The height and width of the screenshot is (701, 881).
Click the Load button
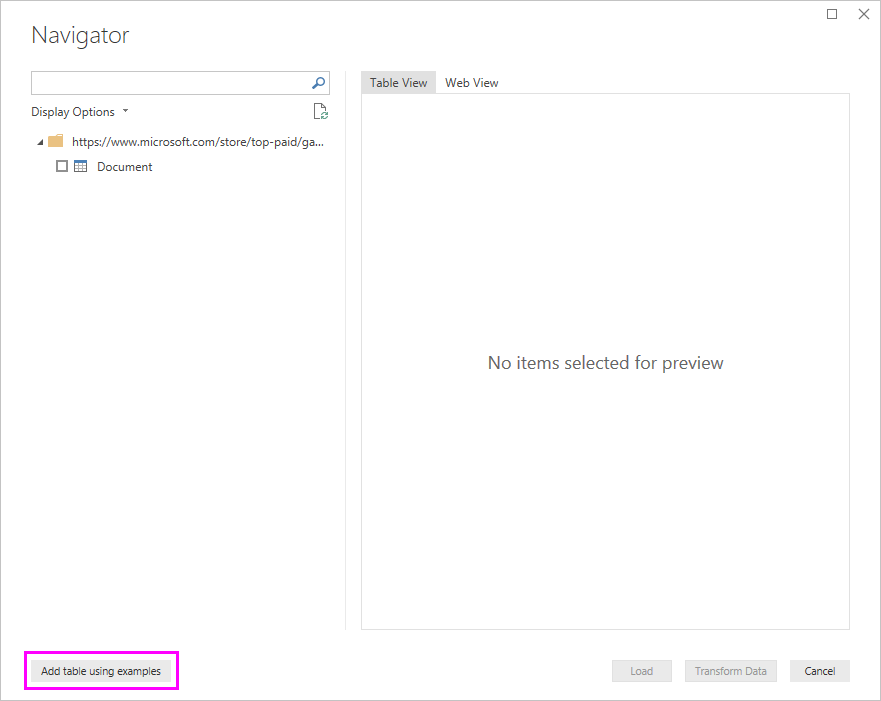pos(641,671)
